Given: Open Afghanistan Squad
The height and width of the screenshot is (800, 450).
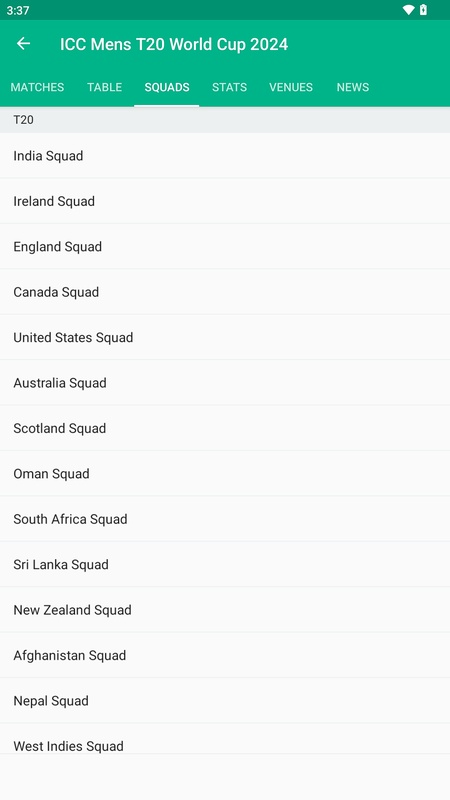Looking at the screenshot, I should [225, 655].
